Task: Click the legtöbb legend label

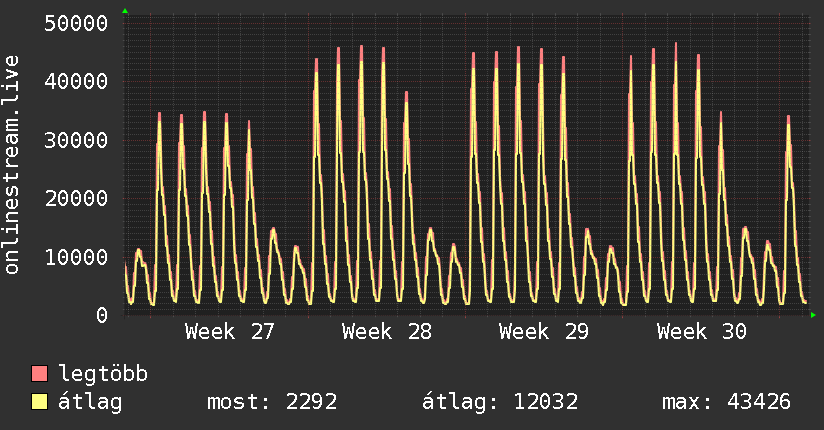Action: tap(103, 374)
